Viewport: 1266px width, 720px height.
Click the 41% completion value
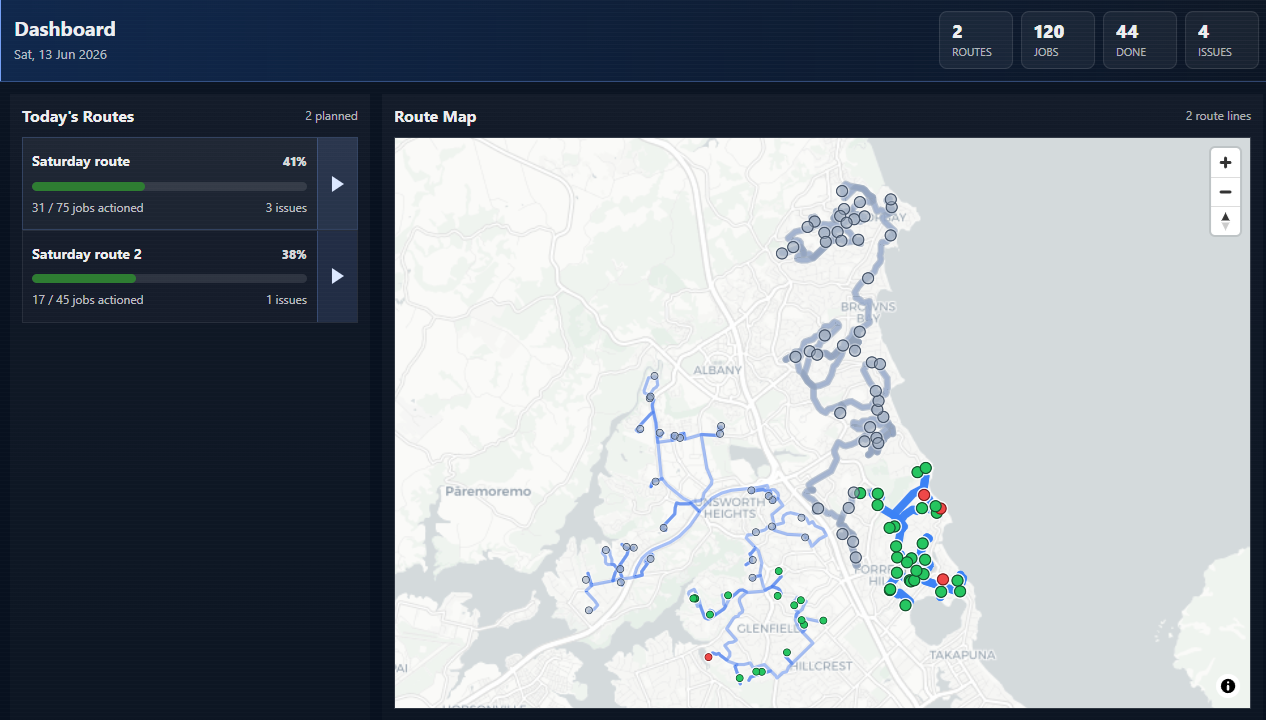[294, 161]
